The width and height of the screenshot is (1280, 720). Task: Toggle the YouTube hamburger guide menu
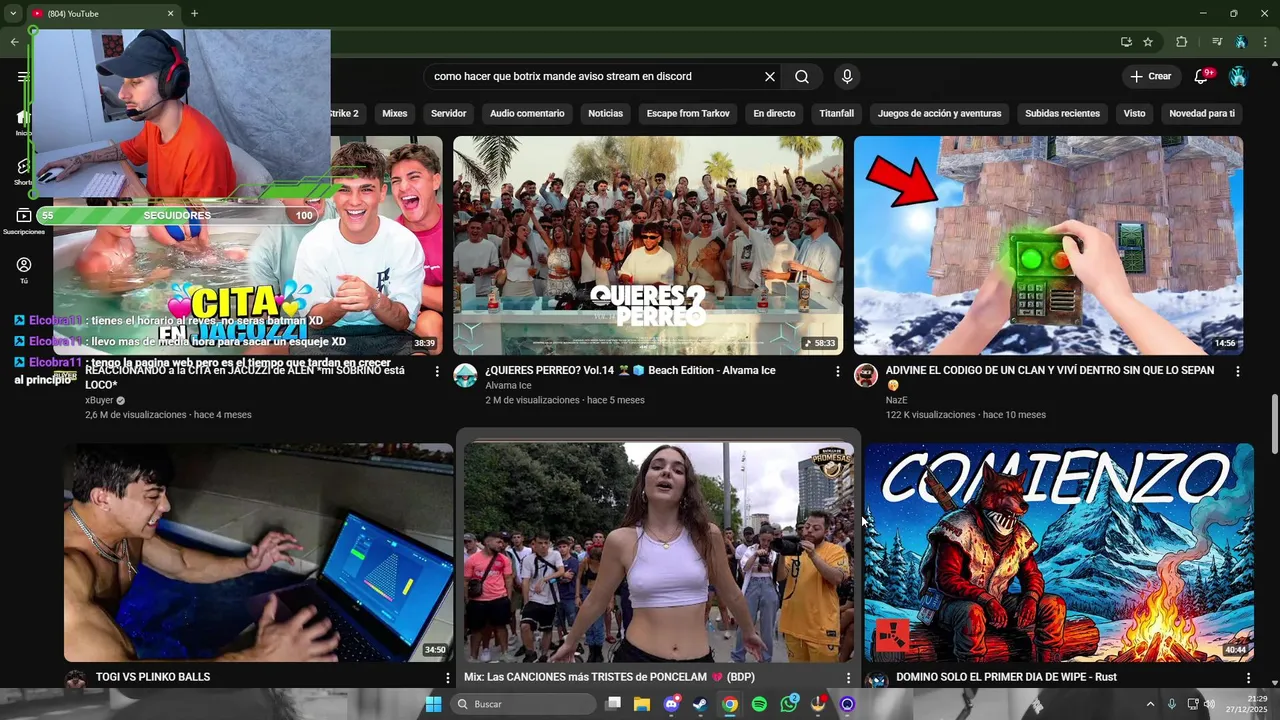[23, 76]
